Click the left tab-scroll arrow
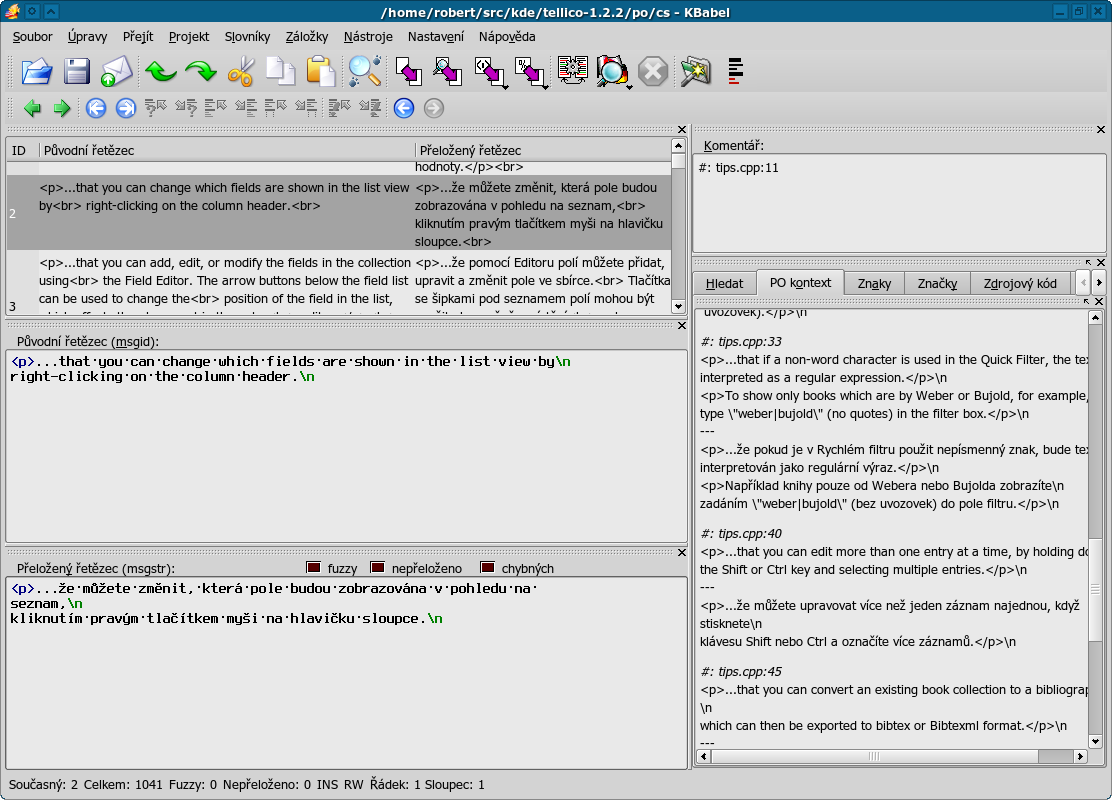This screenshot has width=1112, height=800. coord(1083,282)
